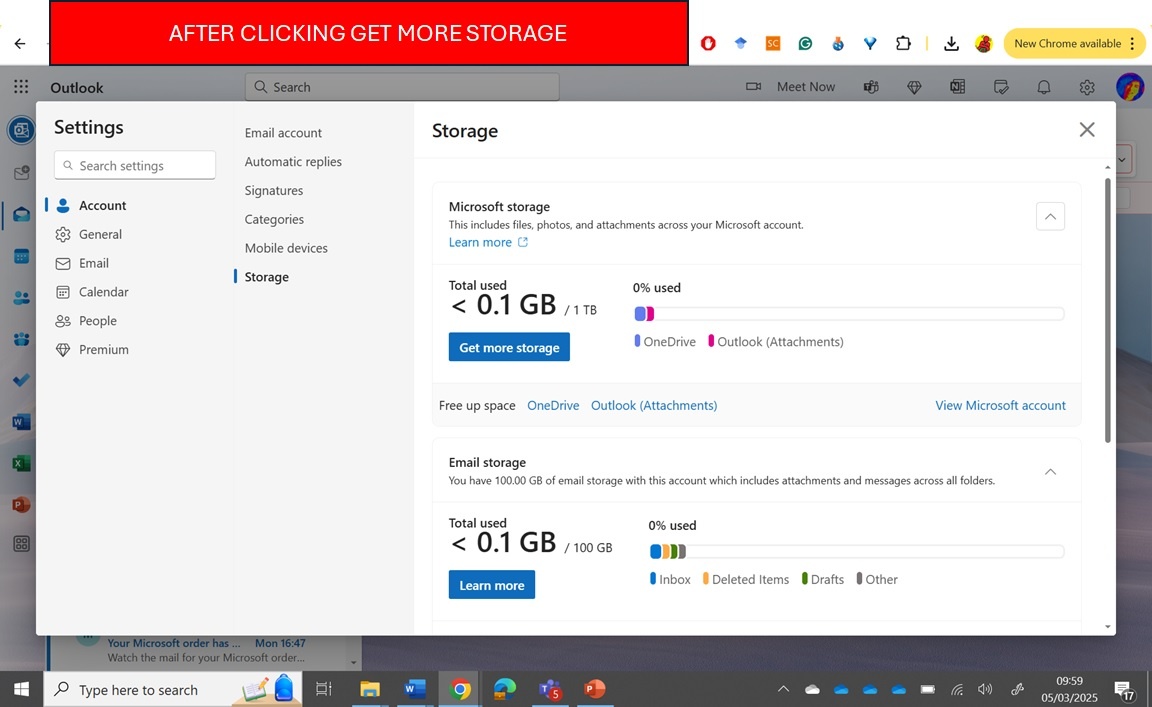This screenshot has width=1152, height=707.
Task: Open Calendar in the left app rail
Action: pyautogui.click(x=21, y=256)
